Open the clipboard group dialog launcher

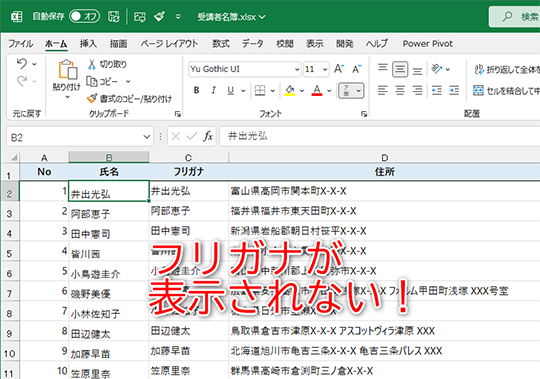point(178,114)
